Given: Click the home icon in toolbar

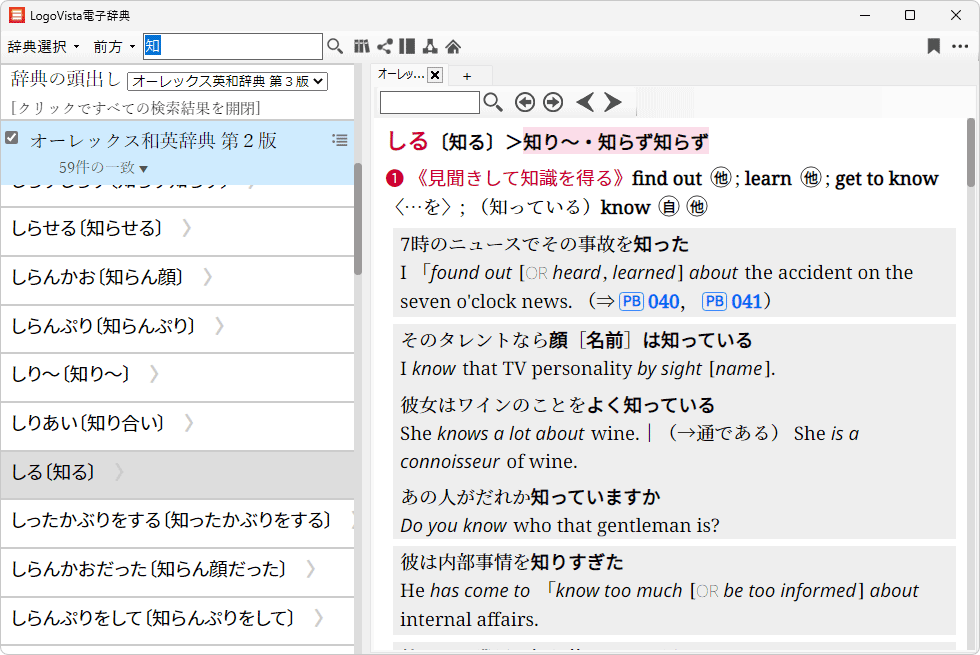Looking at the screenshot, I should tap(453, 46).
